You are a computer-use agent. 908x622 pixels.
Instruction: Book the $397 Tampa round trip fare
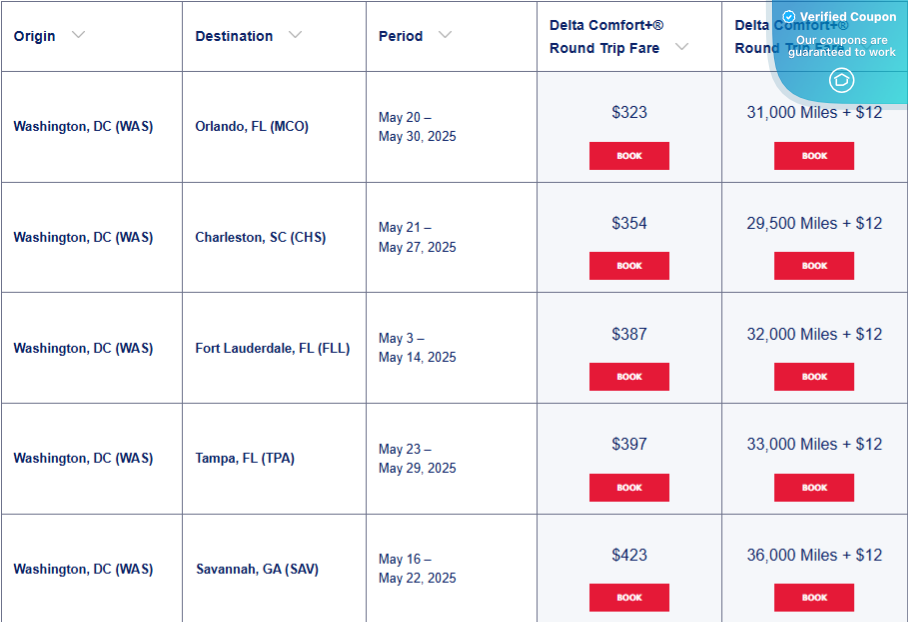(x=629, y=487)
